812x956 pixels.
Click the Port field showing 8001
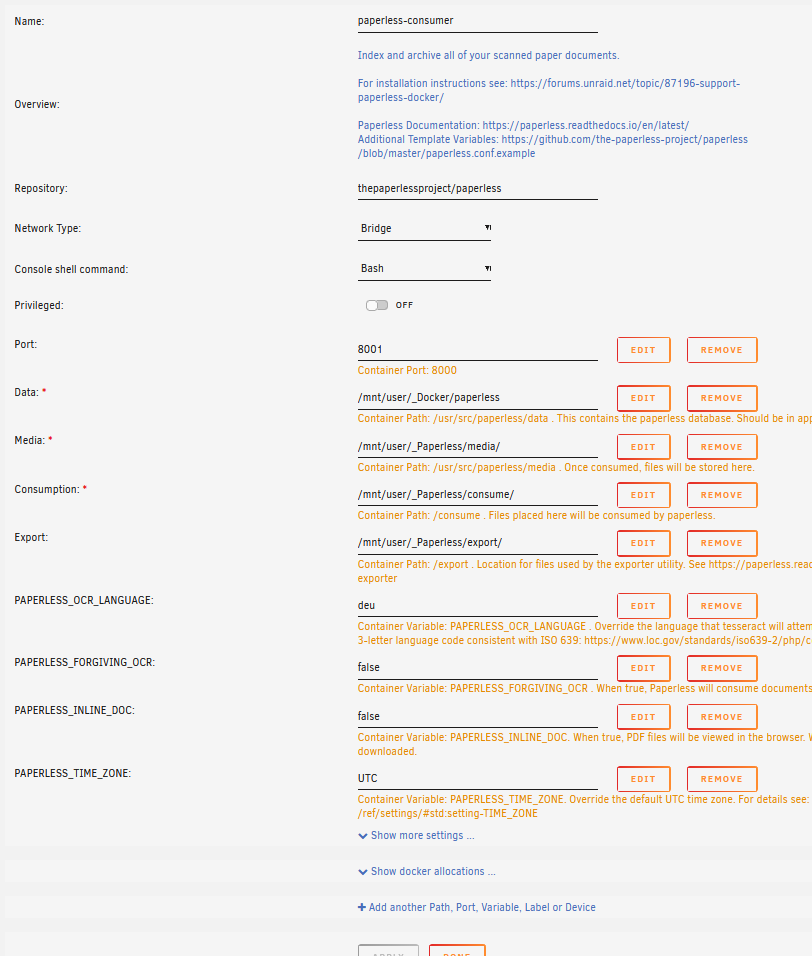coord(477,349)
